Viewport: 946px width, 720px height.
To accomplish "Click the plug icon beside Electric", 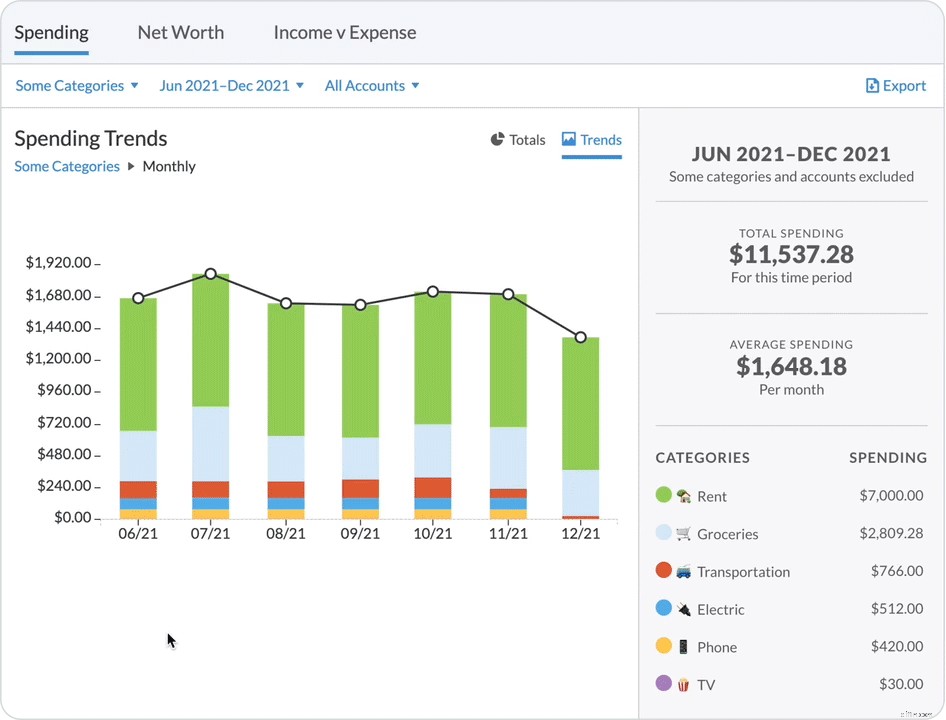I will (x=683, y=609).
